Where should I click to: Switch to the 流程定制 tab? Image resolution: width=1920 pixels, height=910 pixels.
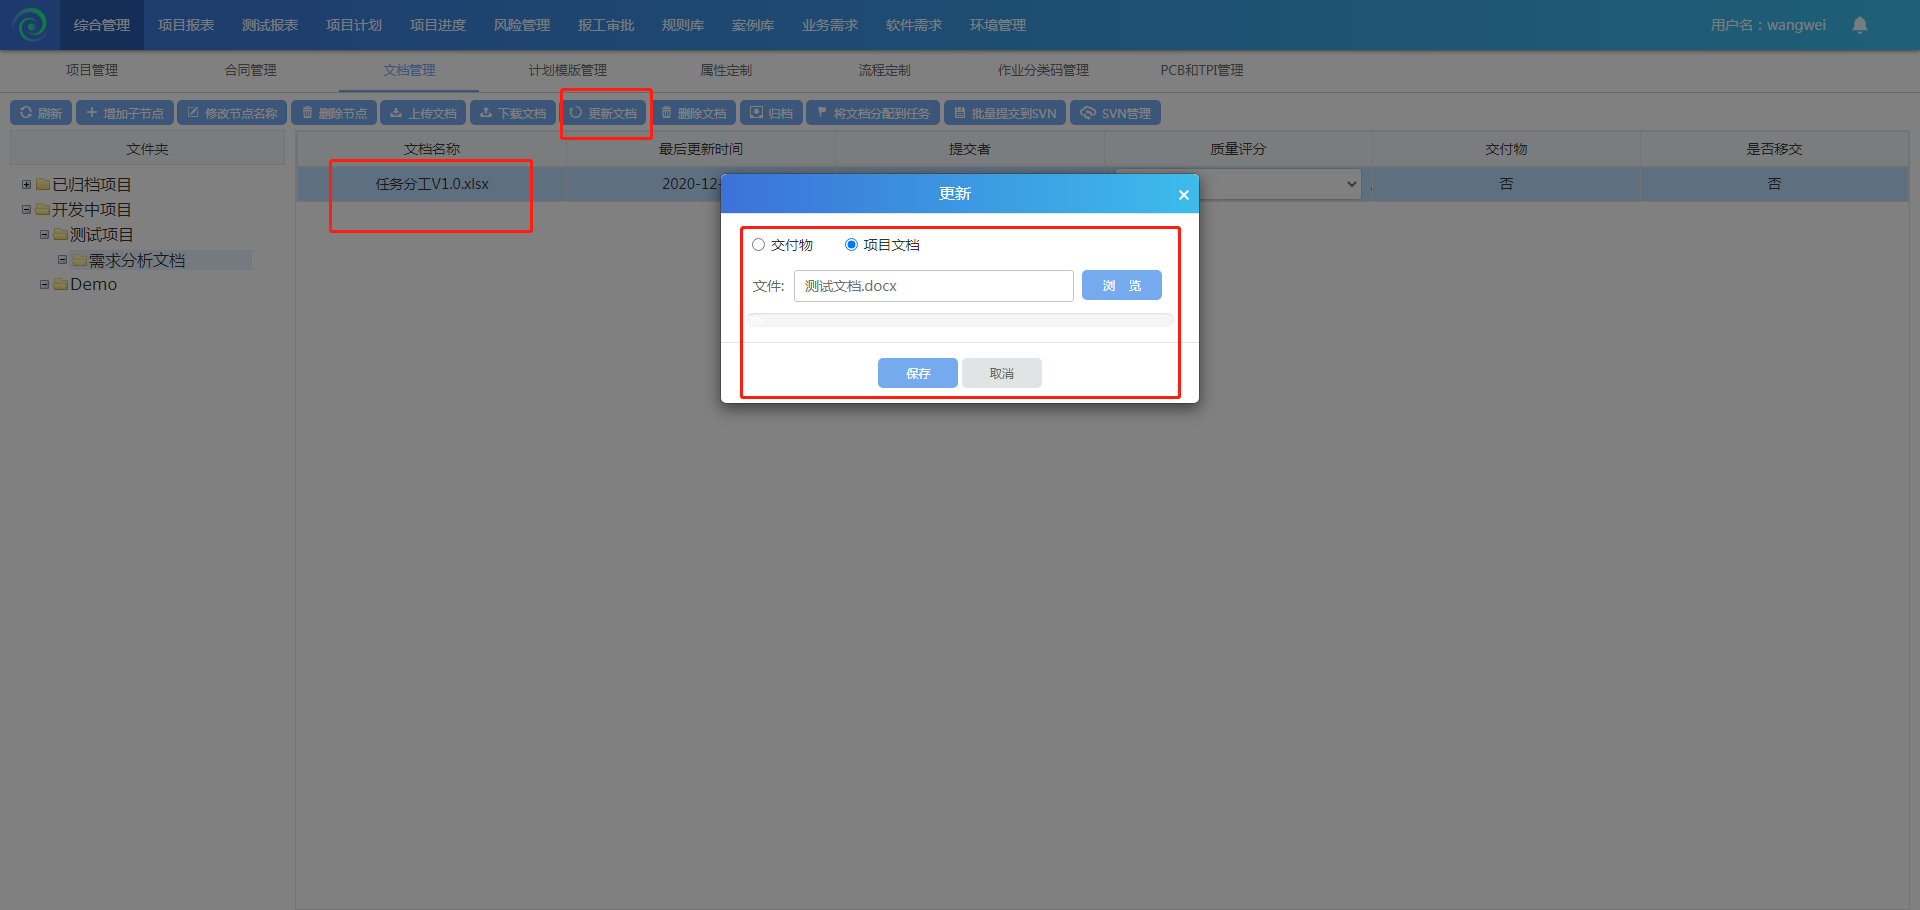click(x=885, y=70)
